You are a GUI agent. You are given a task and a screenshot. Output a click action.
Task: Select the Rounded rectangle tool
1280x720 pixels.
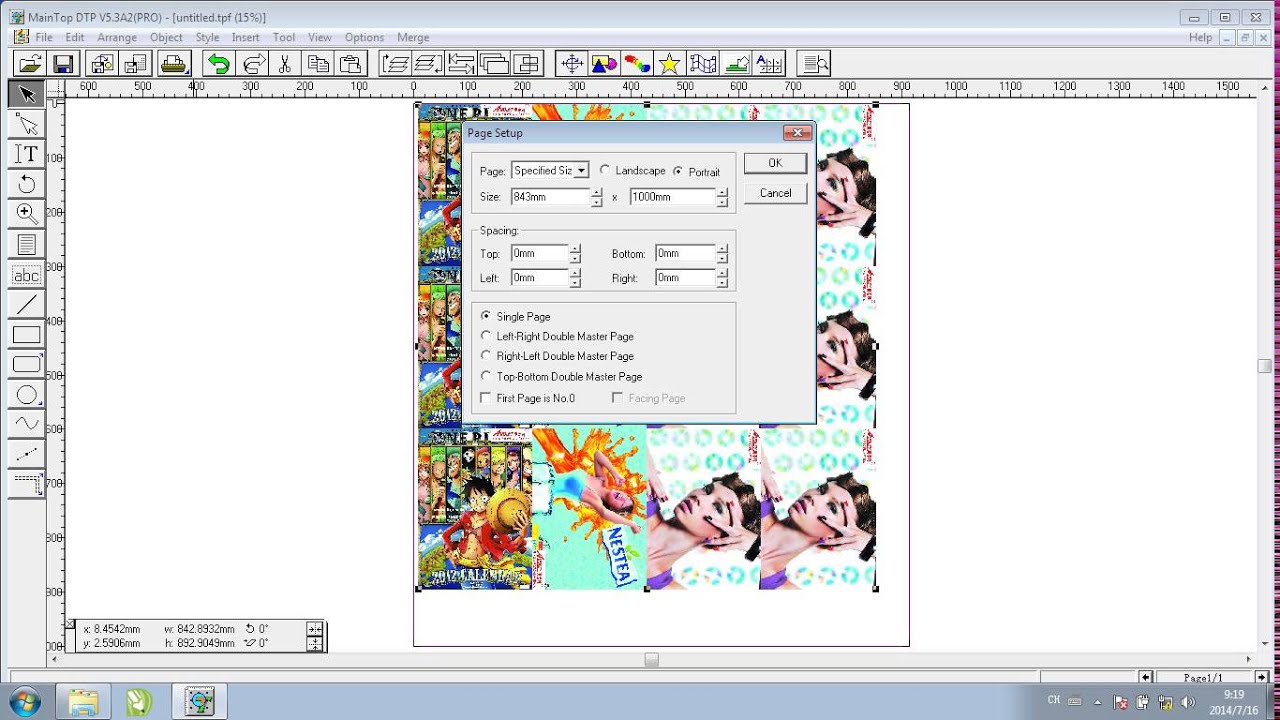(x=27, y=364)
